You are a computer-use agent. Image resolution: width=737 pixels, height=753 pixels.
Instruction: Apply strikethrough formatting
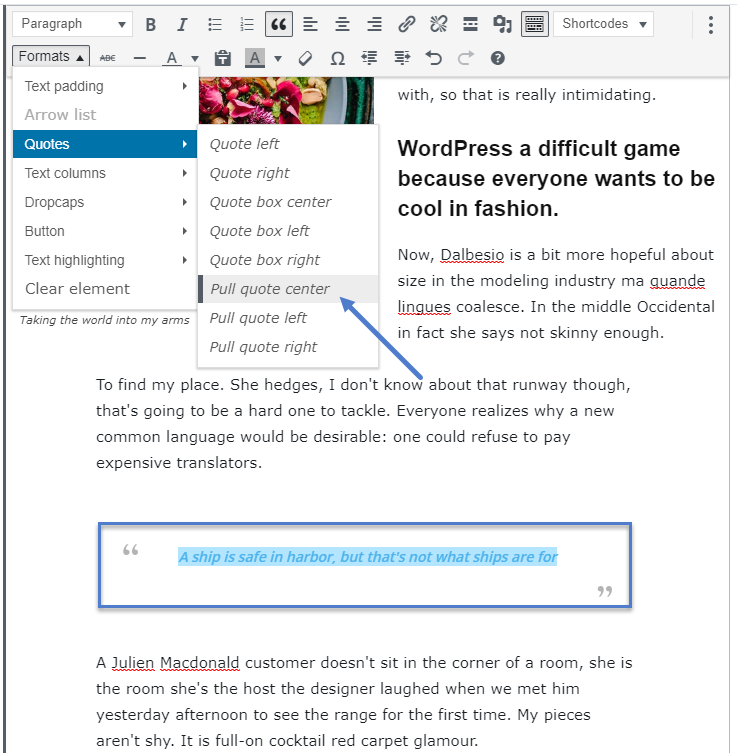coord(108,58)
